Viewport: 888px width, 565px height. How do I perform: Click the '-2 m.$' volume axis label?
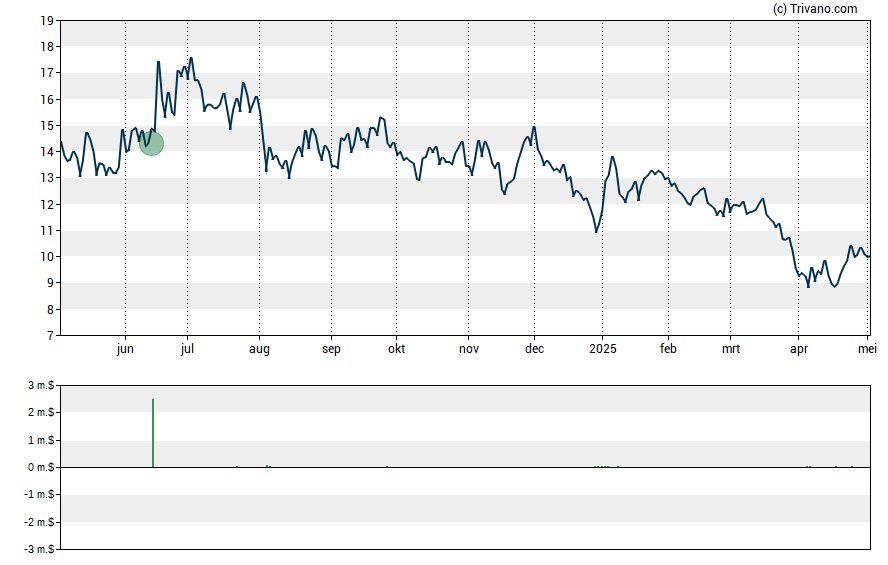pyautogui.click(x=39, y=522)
